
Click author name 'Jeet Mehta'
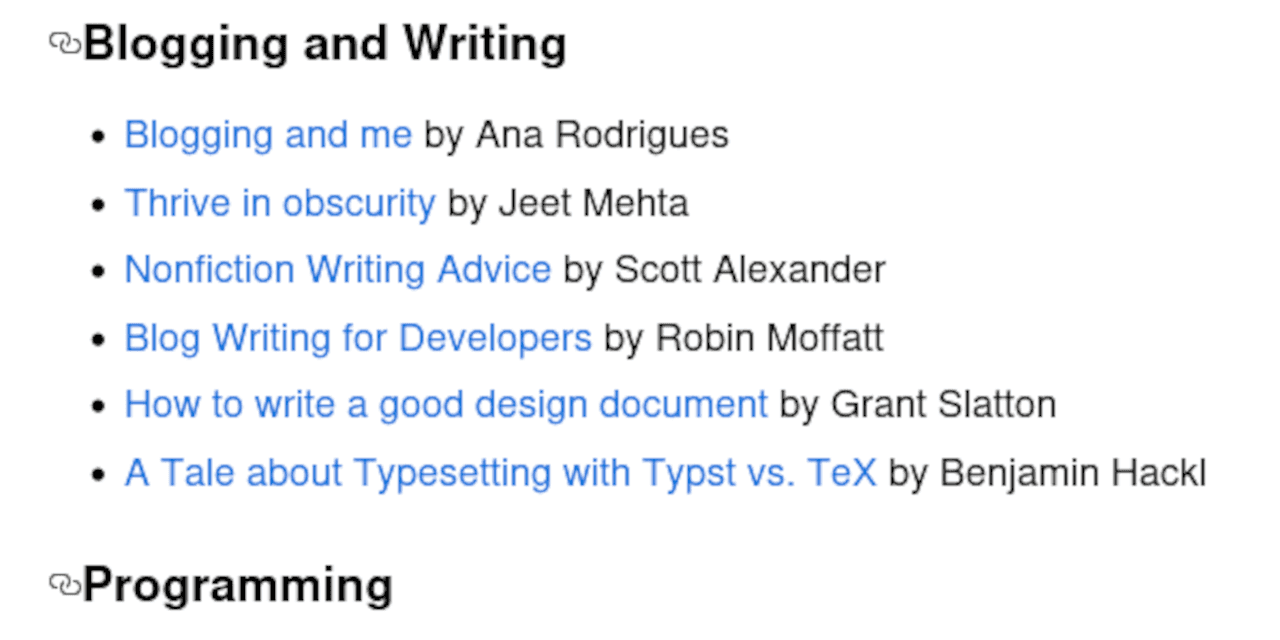pos(593,203)
